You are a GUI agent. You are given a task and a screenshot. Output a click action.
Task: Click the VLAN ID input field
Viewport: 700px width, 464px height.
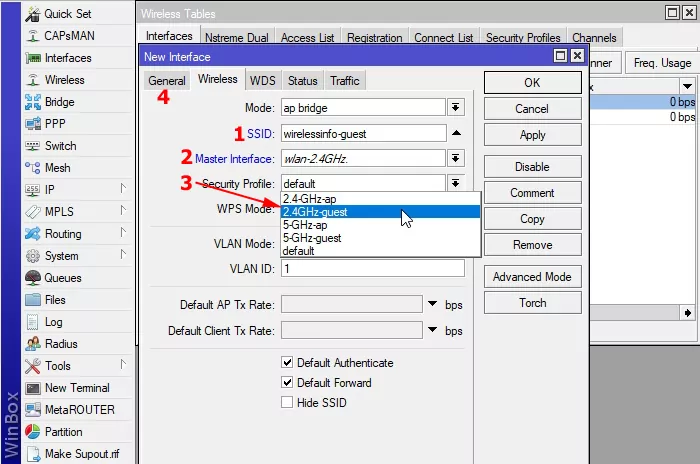point(373,268)
